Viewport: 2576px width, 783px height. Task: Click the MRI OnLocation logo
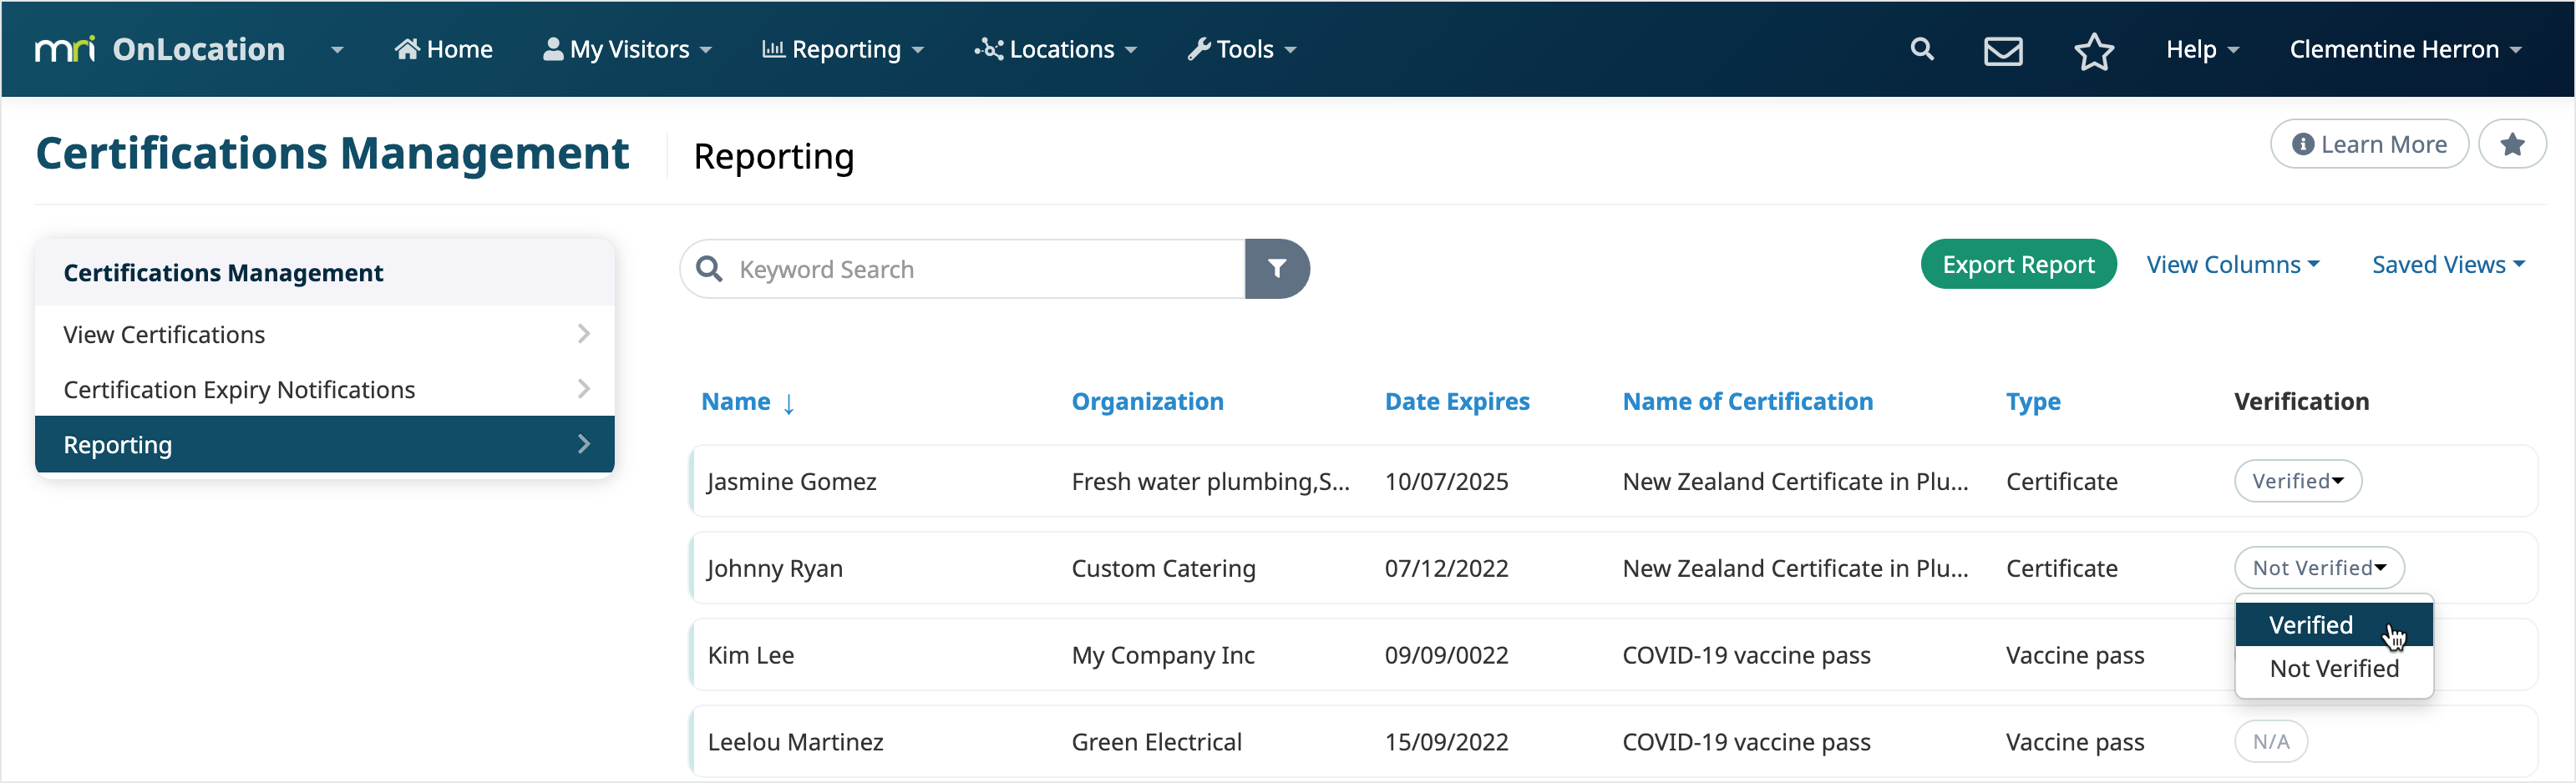point(160,49)
